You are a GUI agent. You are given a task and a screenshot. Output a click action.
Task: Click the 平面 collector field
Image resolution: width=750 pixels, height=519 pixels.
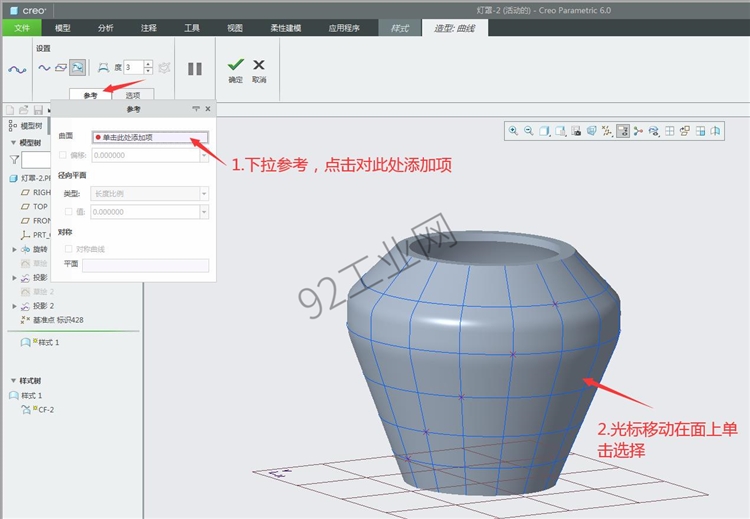[145, 265]
